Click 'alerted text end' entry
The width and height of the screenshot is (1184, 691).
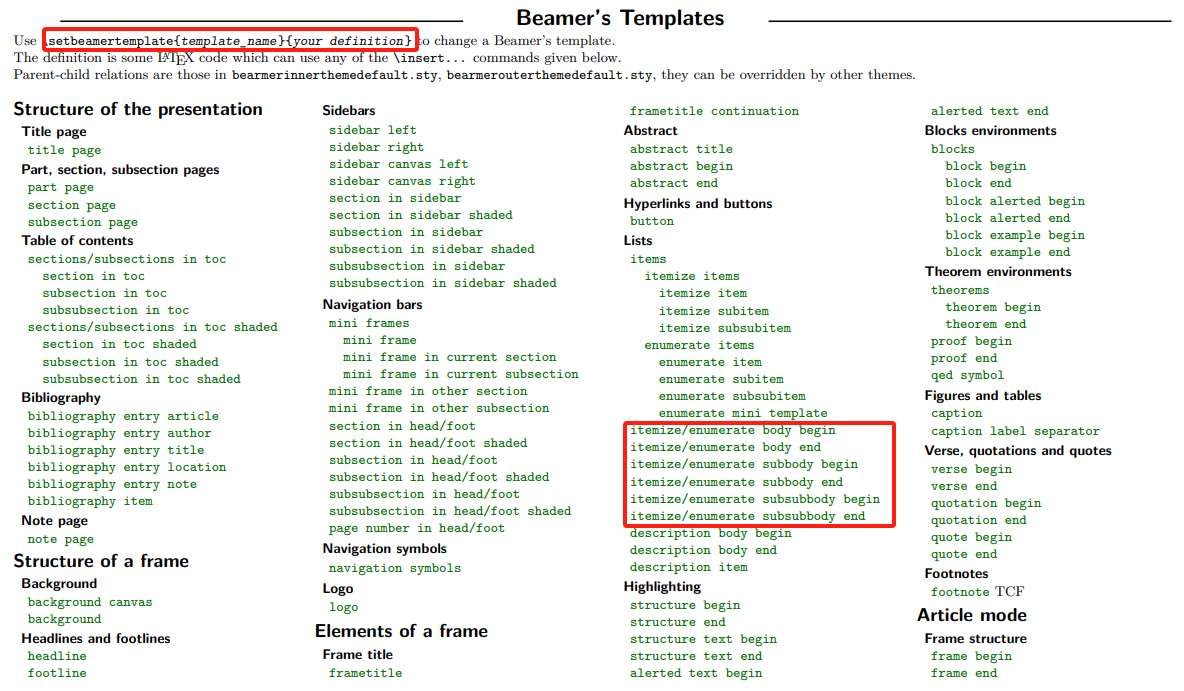989,111
